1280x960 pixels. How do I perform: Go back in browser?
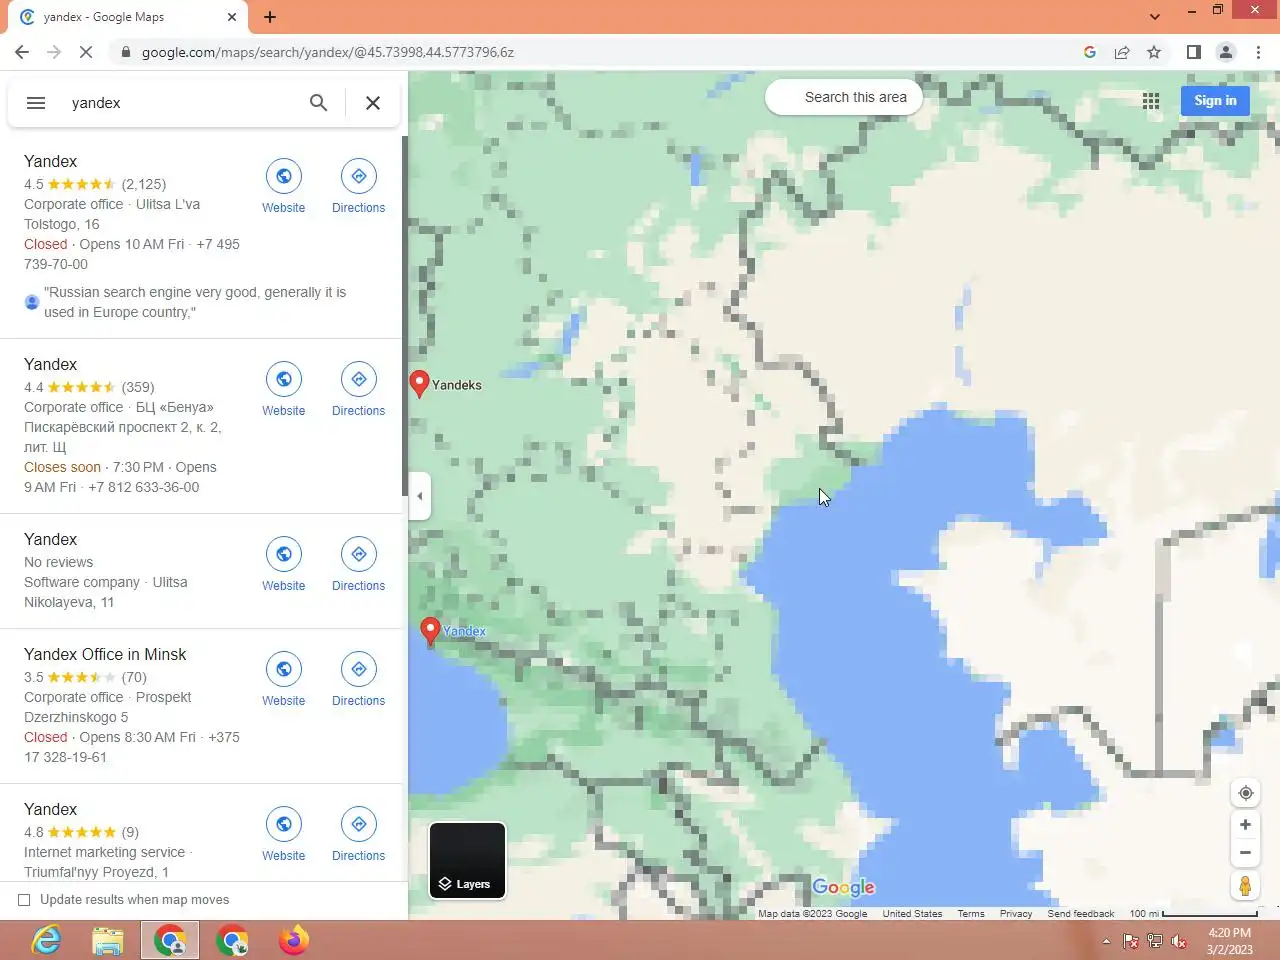point(22,52)
